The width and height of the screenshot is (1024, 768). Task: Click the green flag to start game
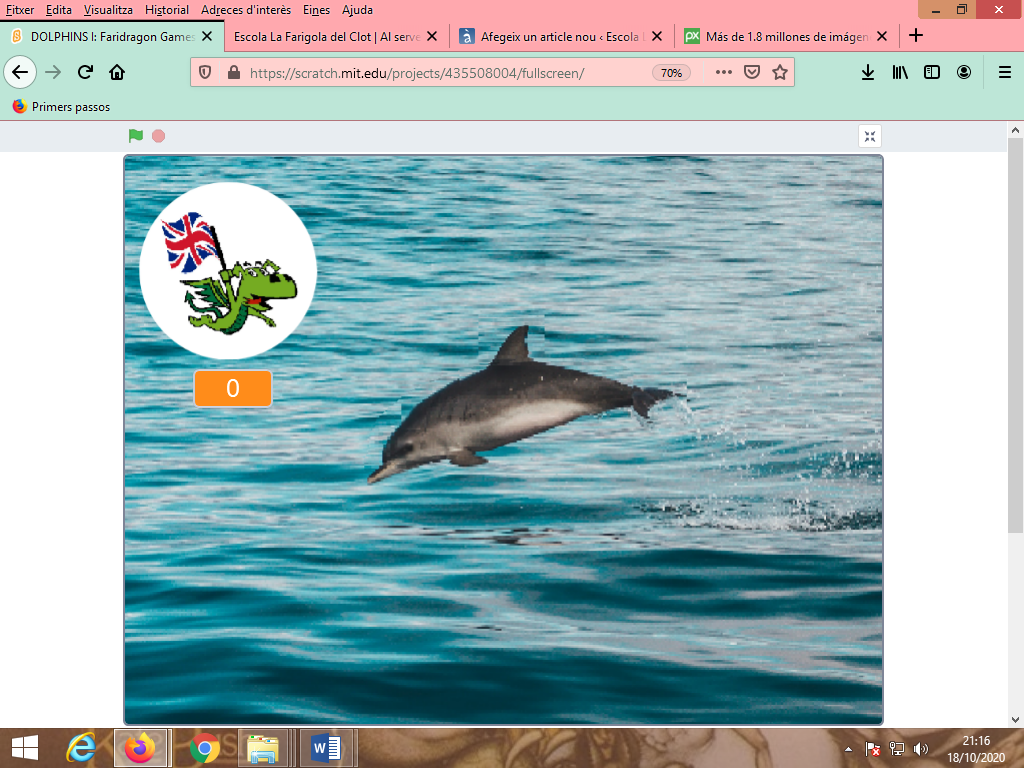tap(136, 136)
